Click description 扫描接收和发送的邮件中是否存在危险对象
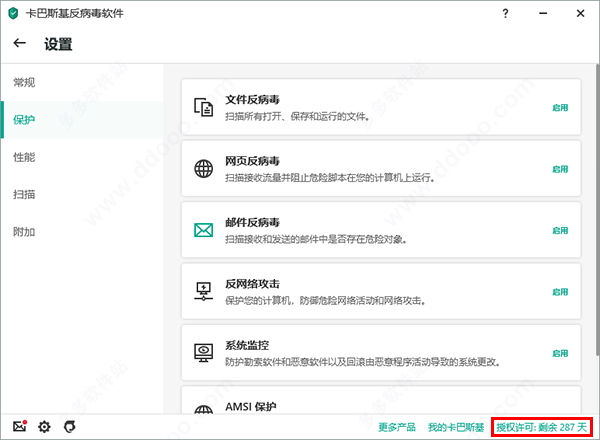This screenshot has width=600, height=440. (316, 240)
